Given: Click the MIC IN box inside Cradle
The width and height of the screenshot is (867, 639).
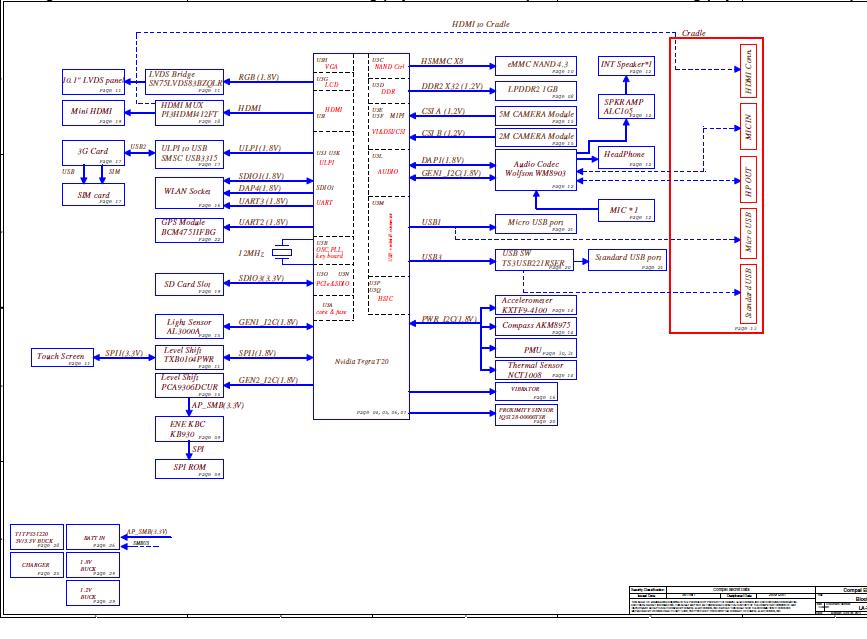Looking at the screenshot, I should point(749,127).
